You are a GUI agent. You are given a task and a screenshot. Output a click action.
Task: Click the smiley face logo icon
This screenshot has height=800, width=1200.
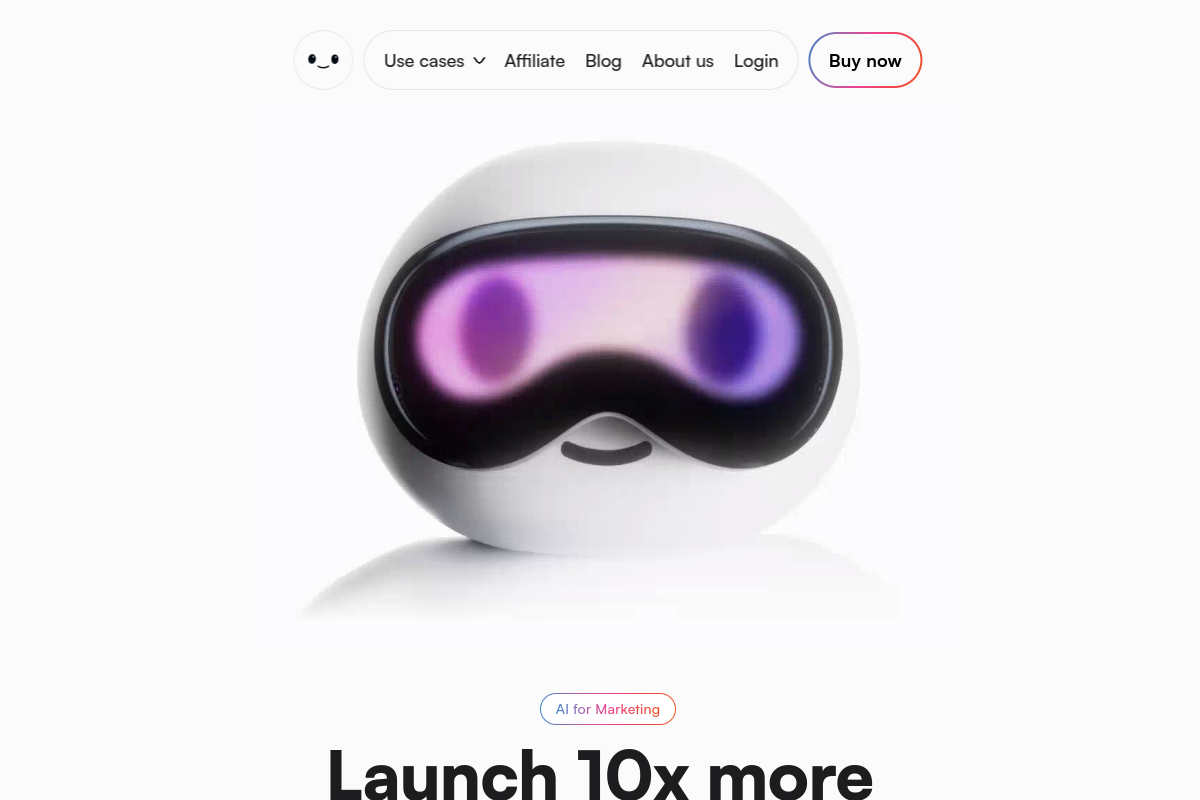pyautogui.click(x=323, y=60)
